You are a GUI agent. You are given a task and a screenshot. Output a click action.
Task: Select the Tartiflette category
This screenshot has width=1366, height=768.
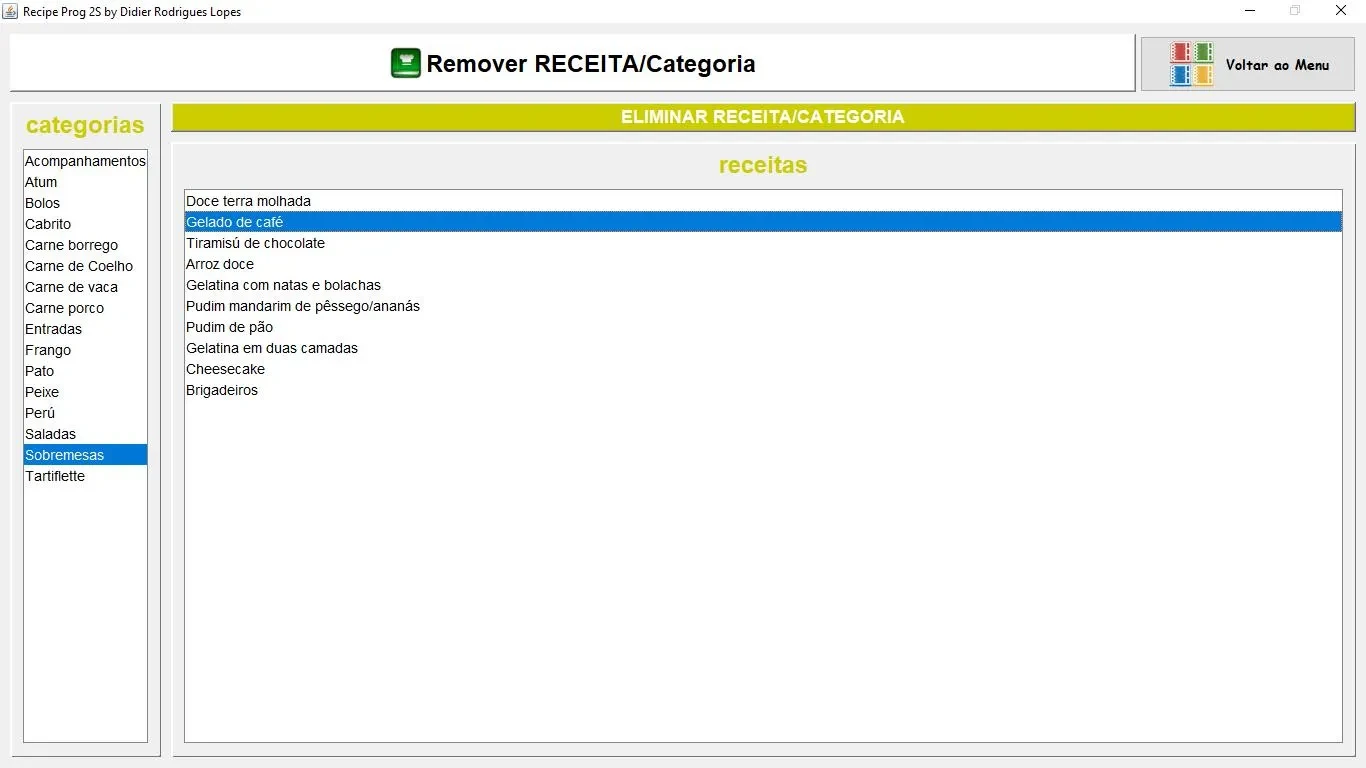pos(55,476)
